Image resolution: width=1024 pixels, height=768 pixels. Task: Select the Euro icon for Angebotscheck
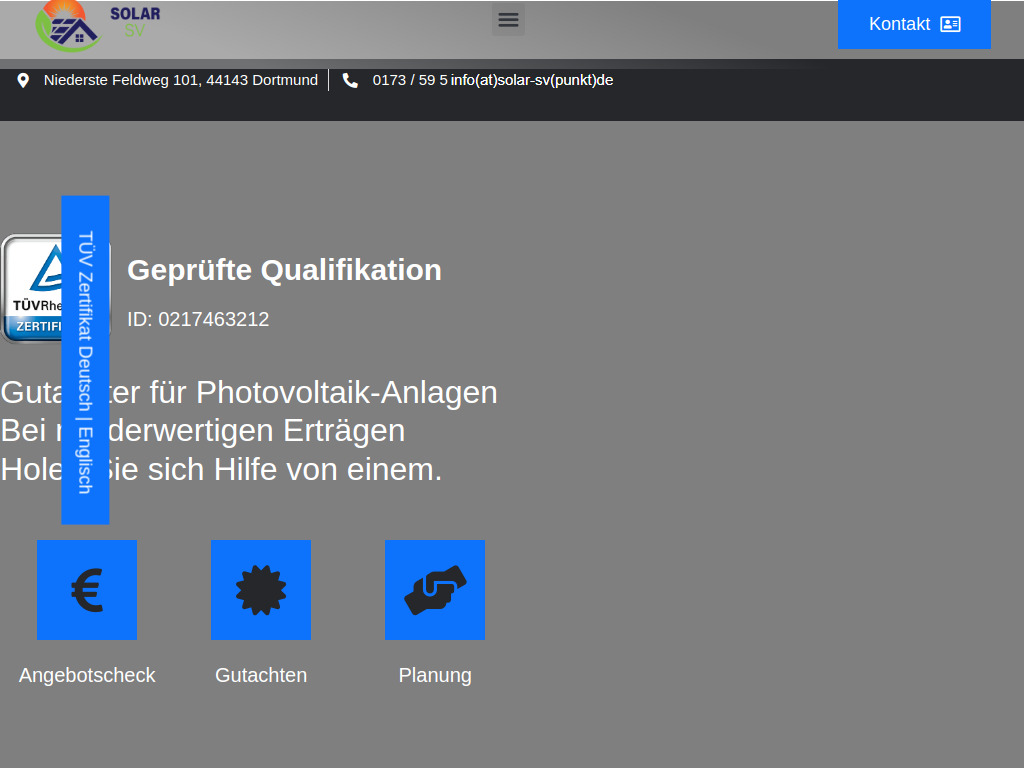[87, 590]
